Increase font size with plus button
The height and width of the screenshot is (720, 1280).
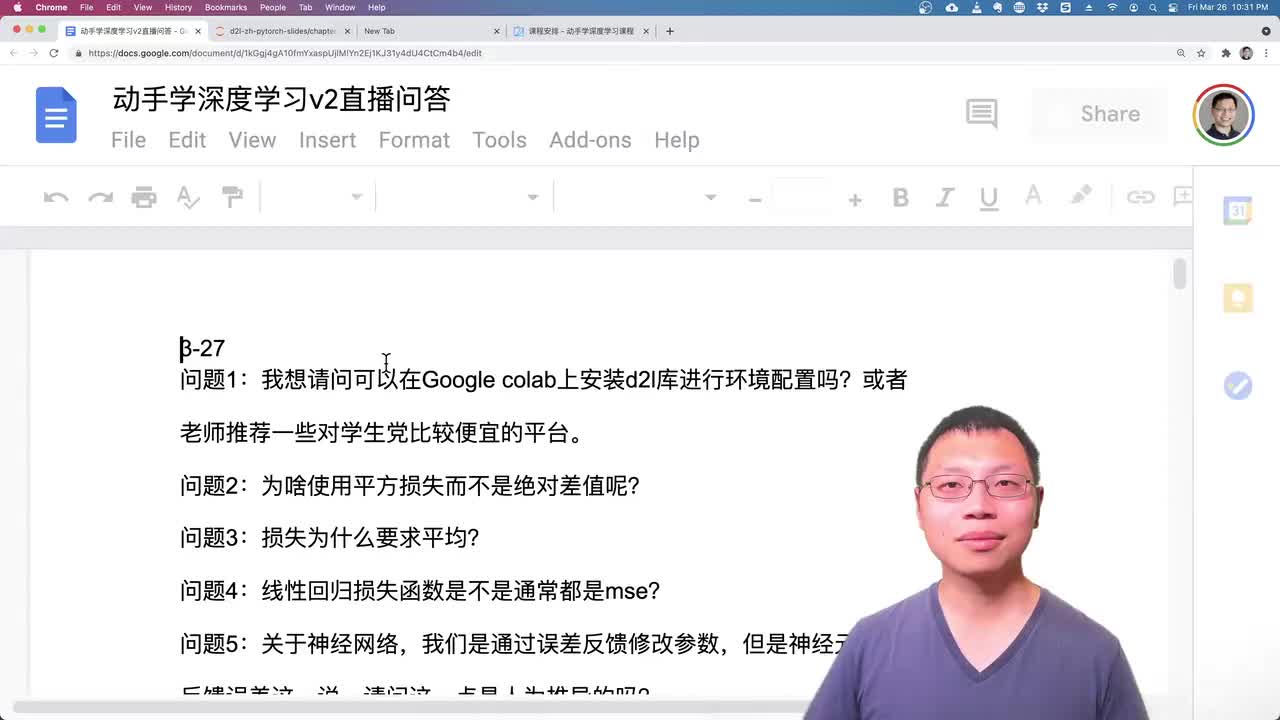pos(855,199)
